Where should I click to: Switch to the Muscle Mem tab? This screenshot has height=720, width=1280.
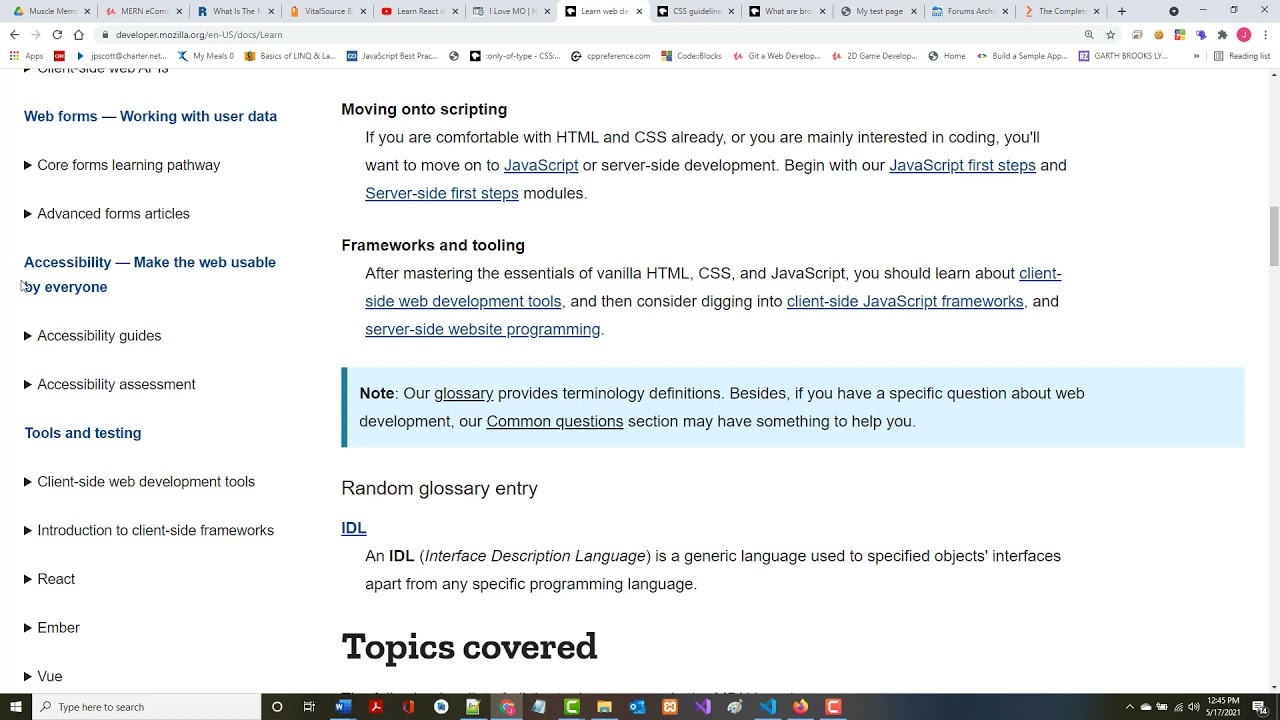coord(49,11)
